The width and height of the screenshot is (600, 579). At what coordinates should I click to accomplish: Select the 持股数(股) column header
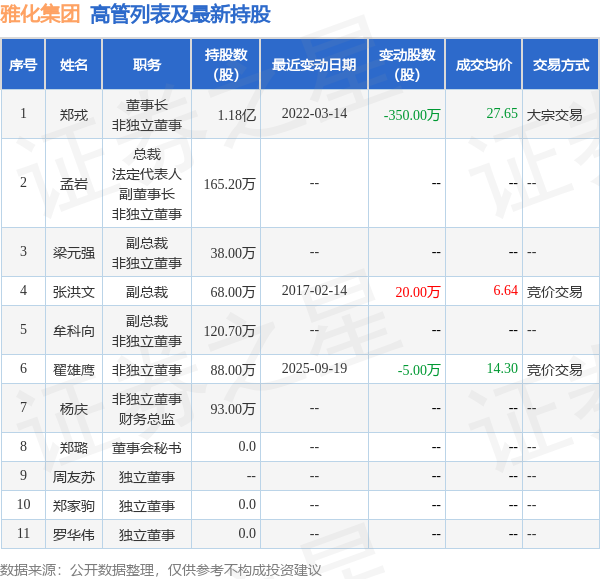click(226, 65)
